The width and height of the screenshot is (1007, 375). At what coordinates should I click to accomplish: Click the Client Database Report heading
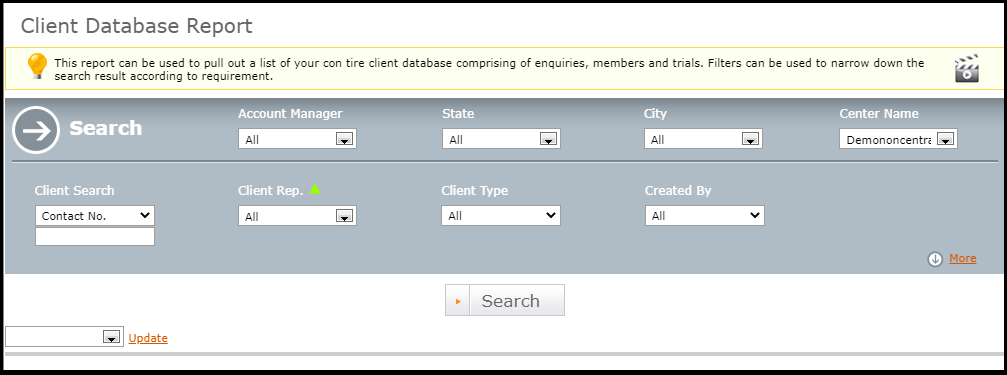137,26
